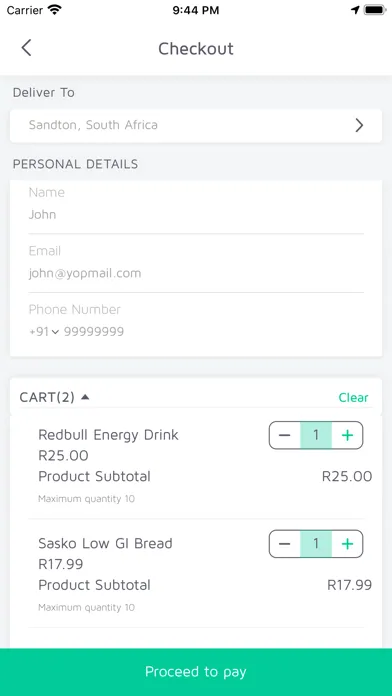The image size is (392, 696).
Task: Increase Redbull Energy Drink quantity with plus
Action: (x=347, y=435)
